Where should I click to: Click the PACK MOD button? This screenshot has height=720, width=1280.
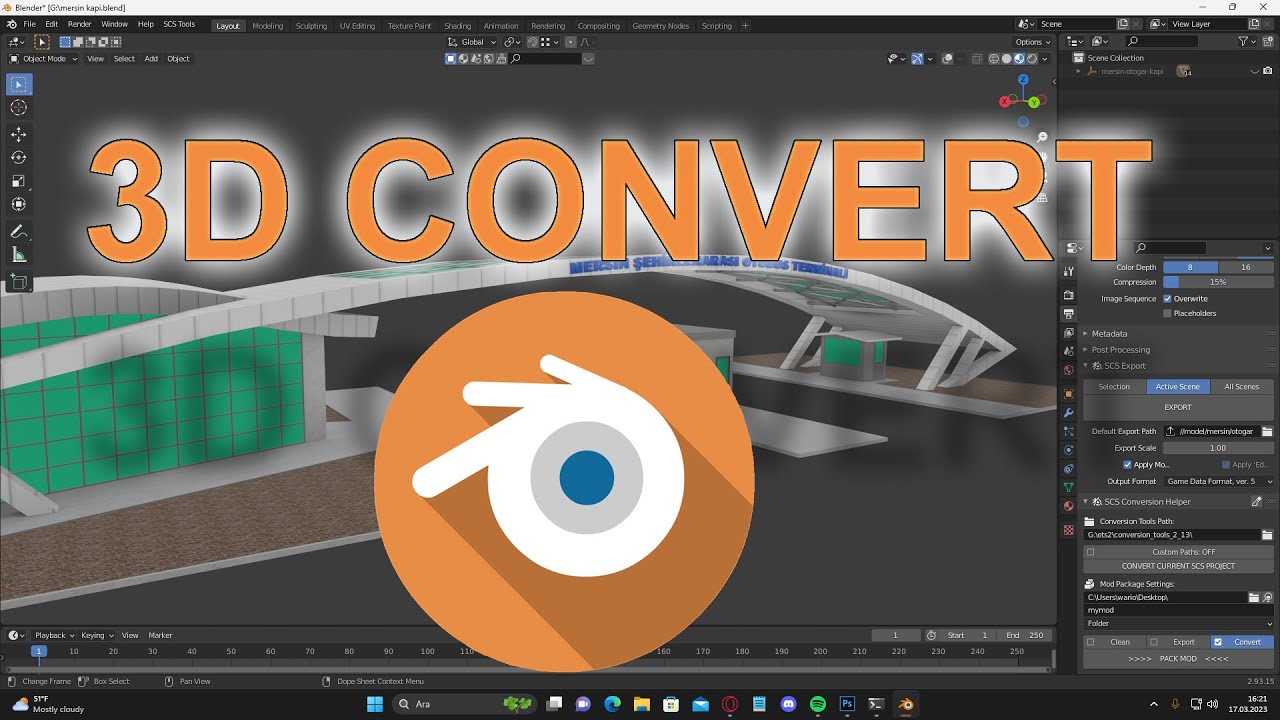pyautogui.click(x=1178, y=659)
